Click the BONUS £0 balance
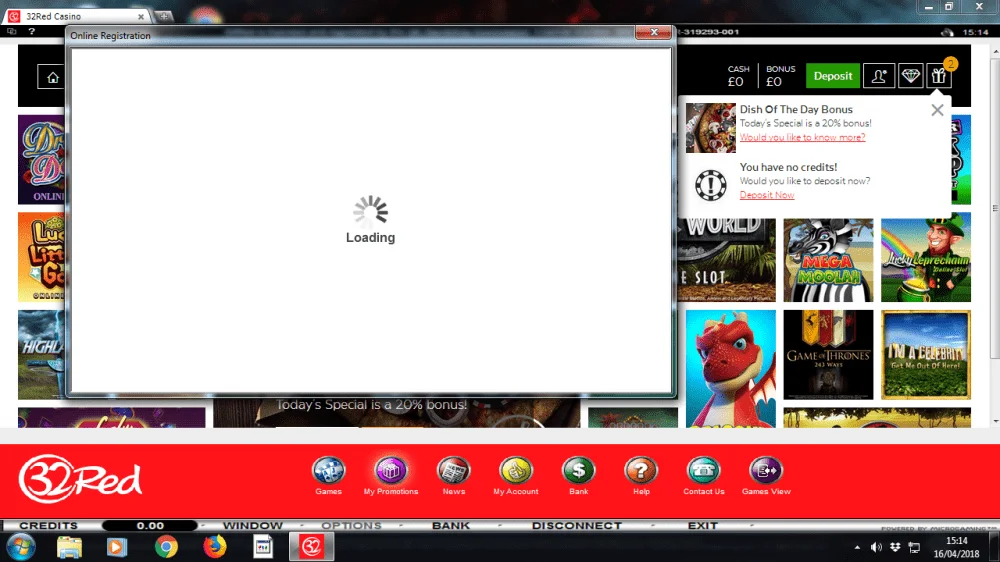 tap(780, 76)
